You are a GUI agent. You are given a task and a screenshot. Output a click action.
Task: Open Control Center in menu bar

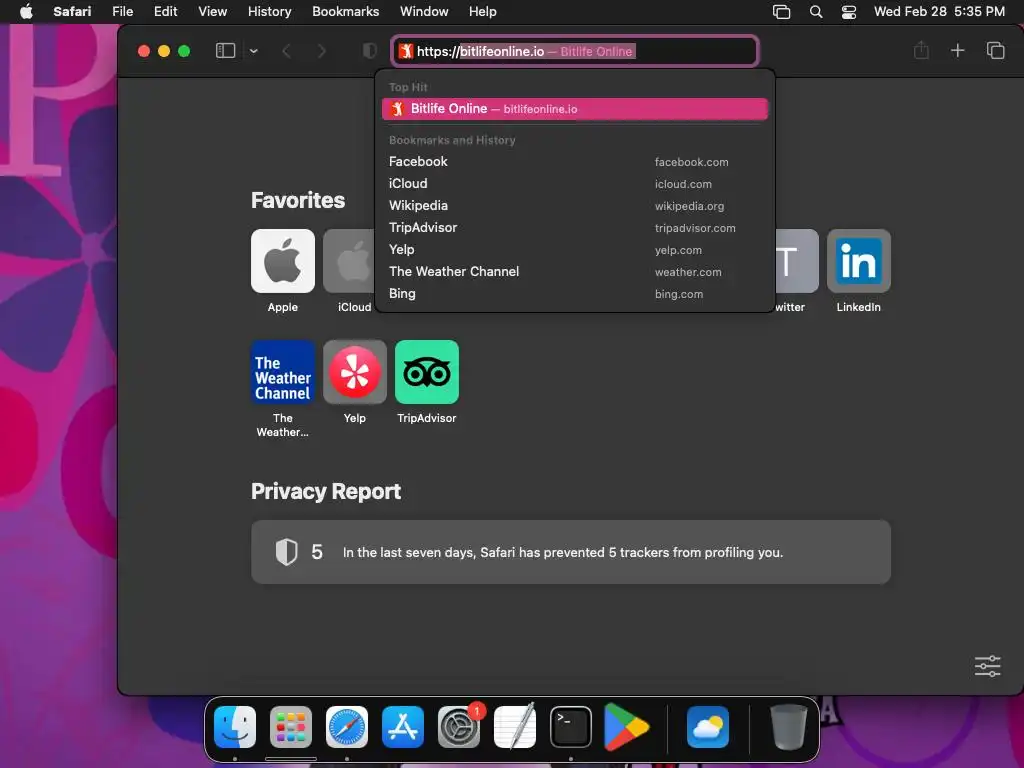[849, 12]
